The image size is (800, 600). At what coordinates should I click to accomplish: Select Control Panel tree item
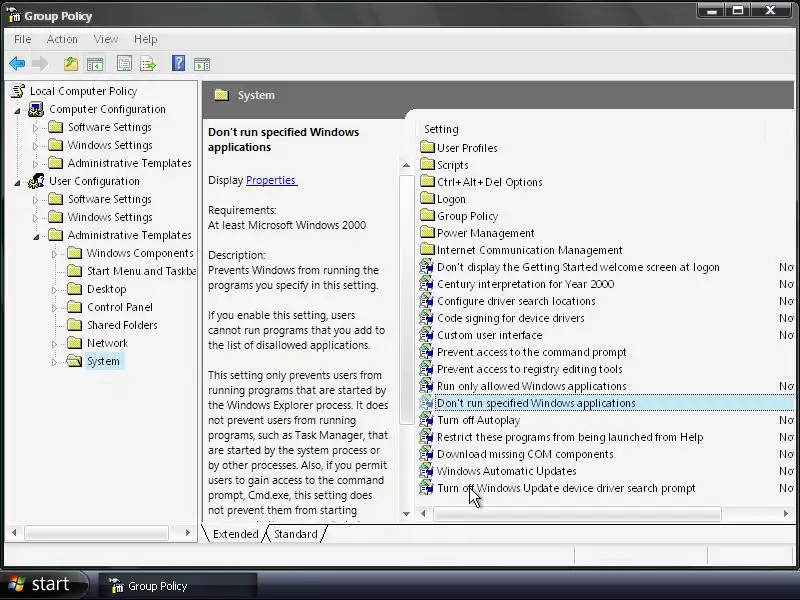pyautogui.click(x=119, y=307)
